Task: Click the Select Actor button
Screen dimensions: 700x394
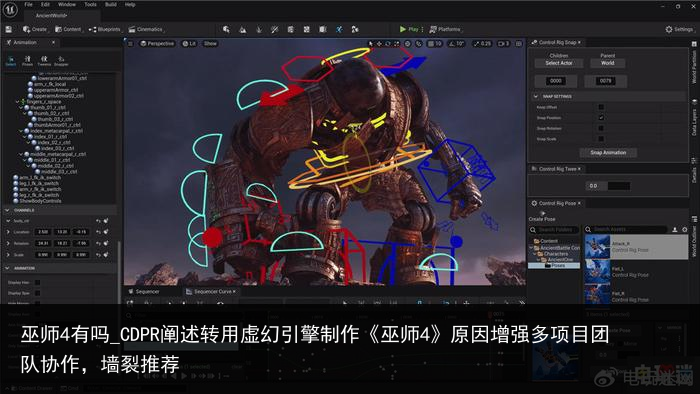Action: coord(558,63)
